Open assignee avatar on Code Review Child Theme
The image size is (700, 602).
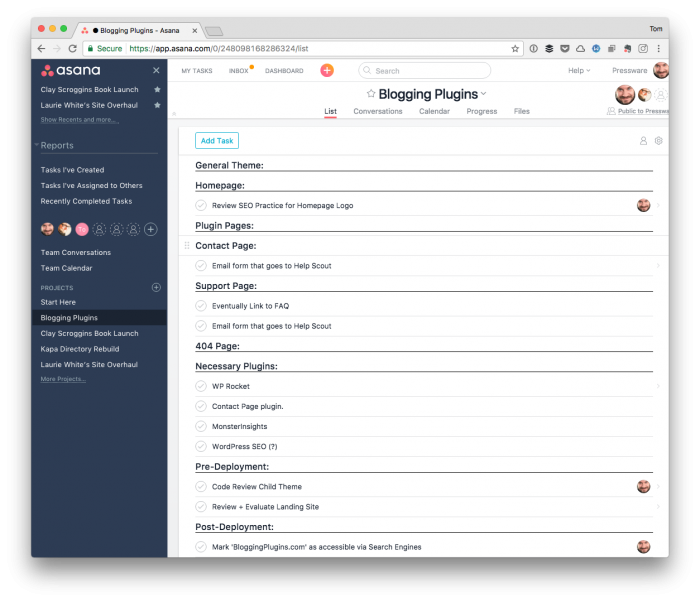[x=643, y=486]
